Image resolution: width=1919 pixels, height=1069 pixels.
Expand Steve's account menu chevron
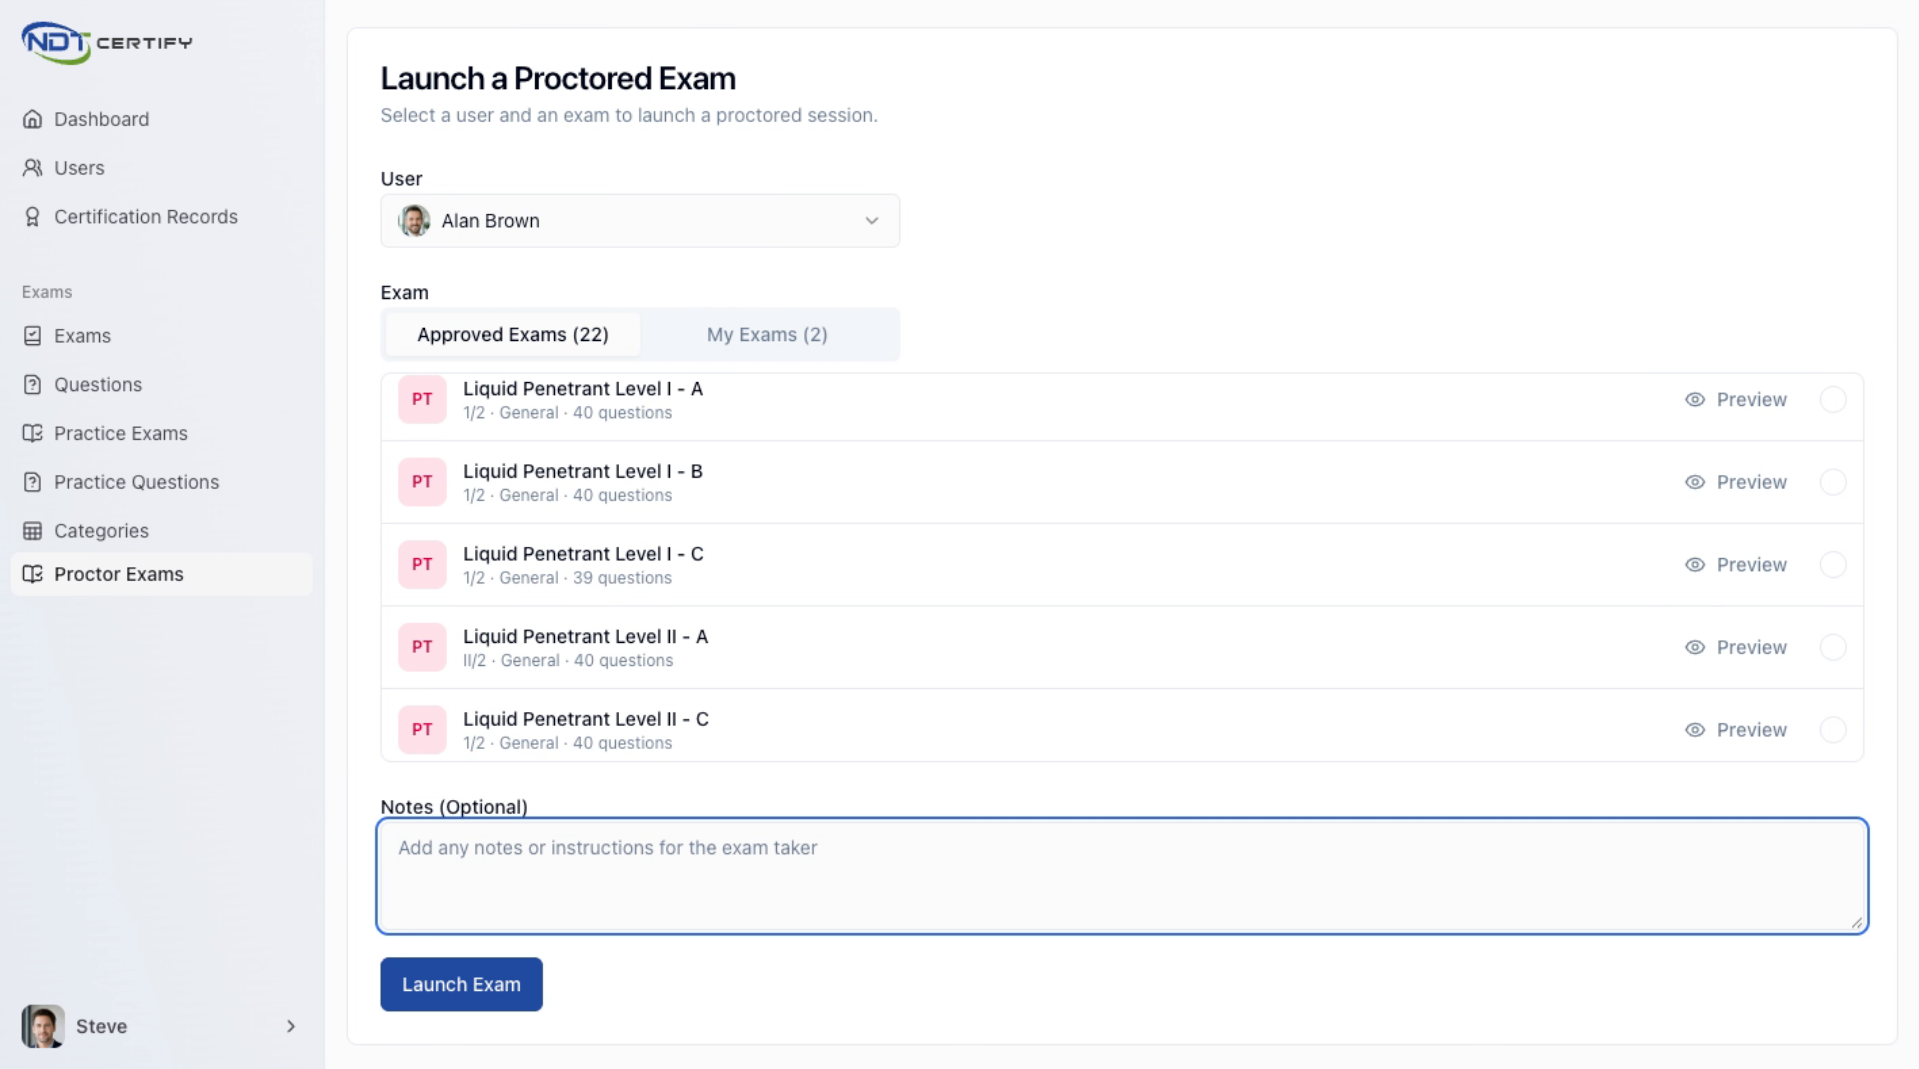tap(291, 1026)
